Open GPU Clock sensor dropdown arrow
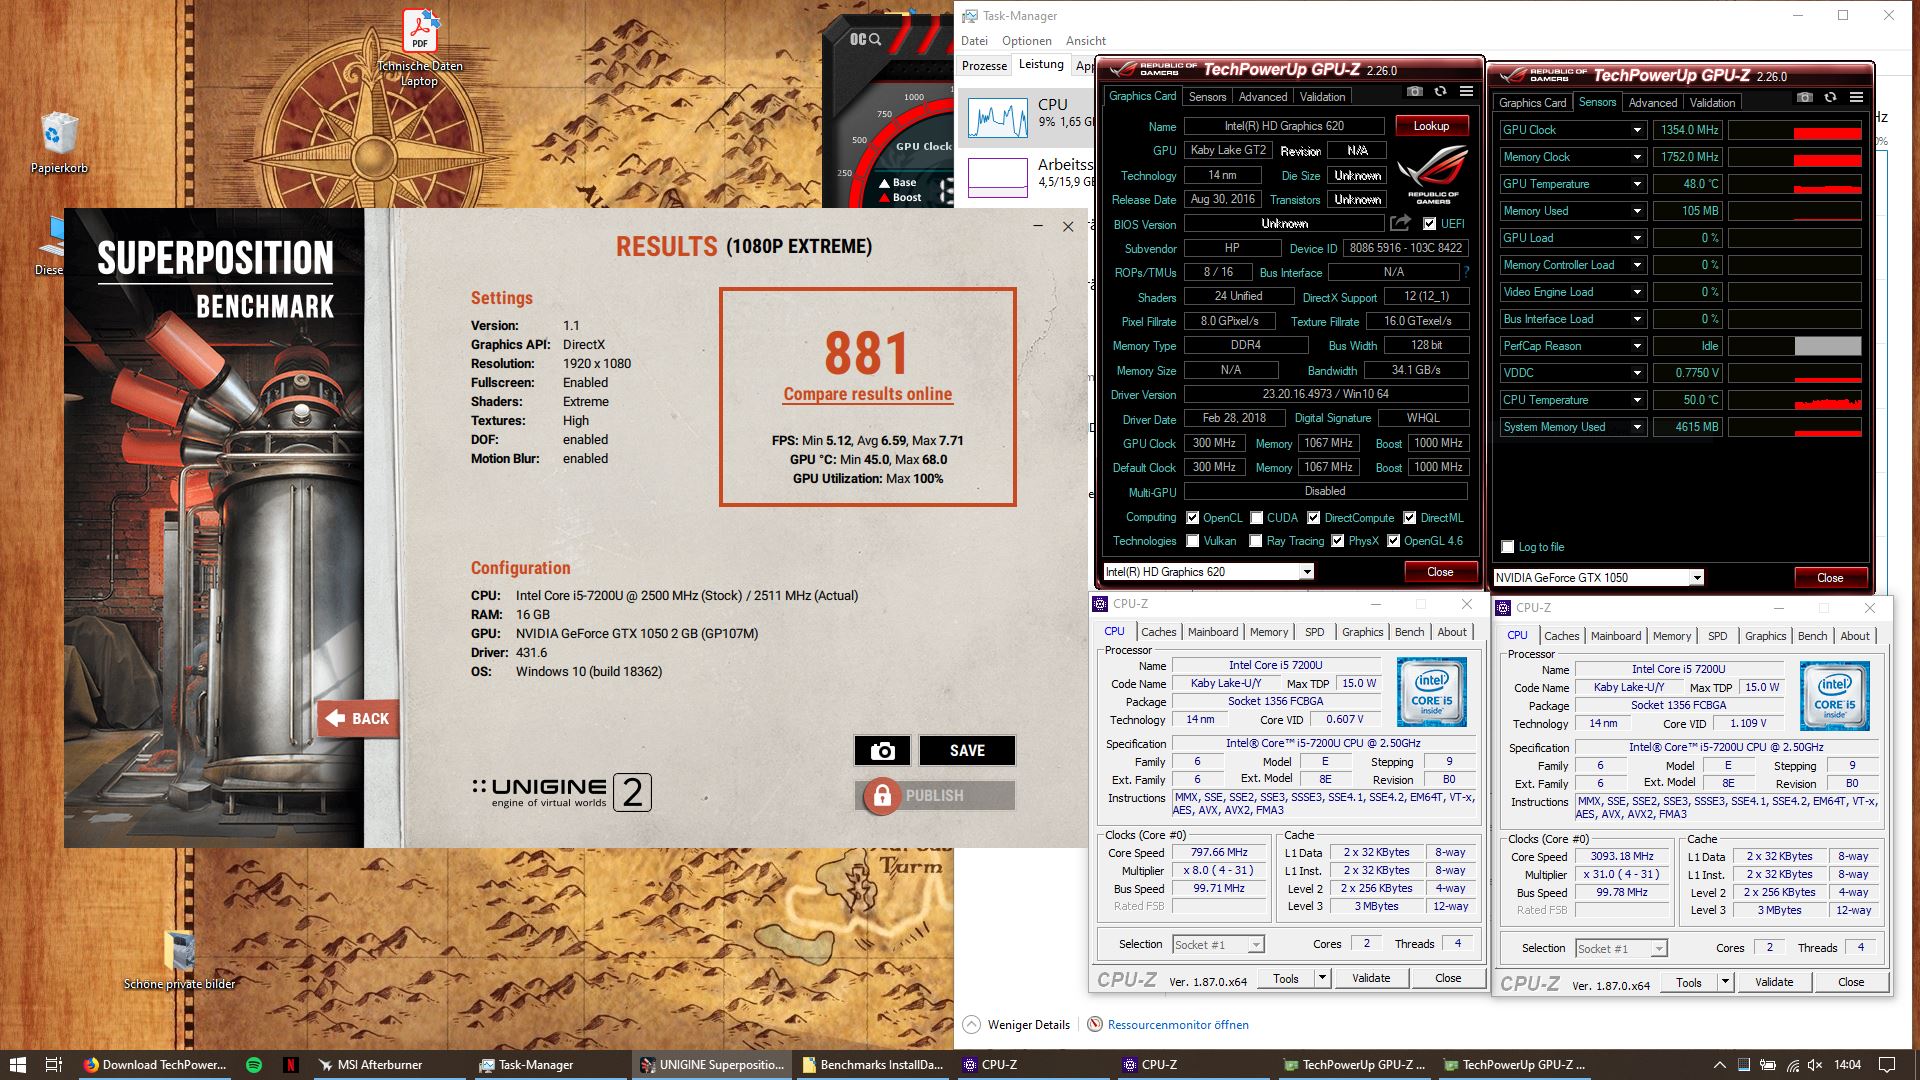The image size is (1920, 1080). tap(1636, 130)
